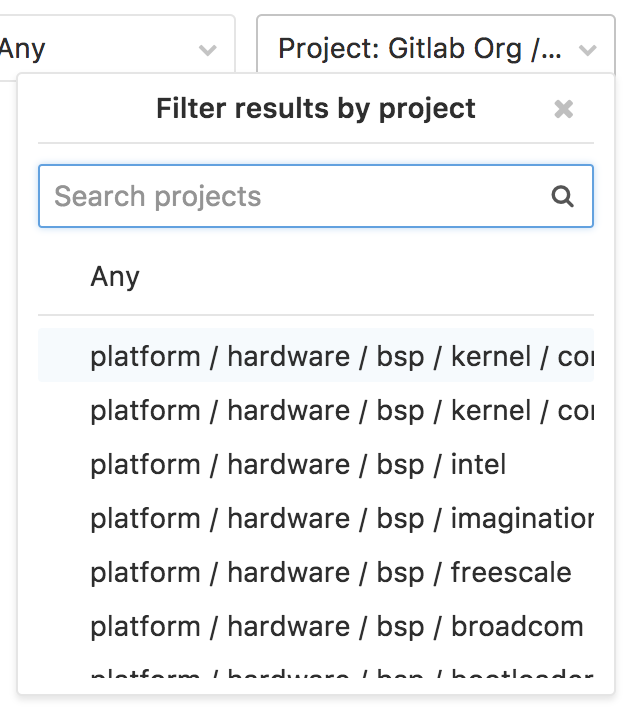Screen dimensions: 624x716
Task: Click the word freescale in project list
Action: pyautogui.click(x=511, y=571)
